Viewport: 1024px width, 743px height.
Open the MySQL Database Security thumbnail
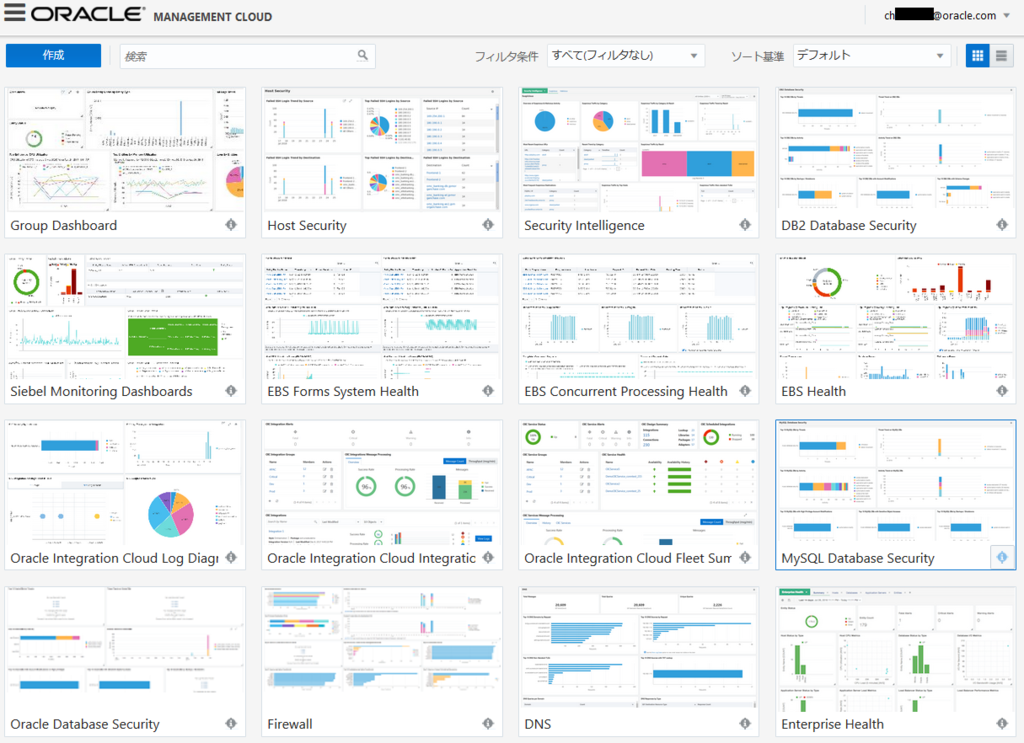point(896,482)
